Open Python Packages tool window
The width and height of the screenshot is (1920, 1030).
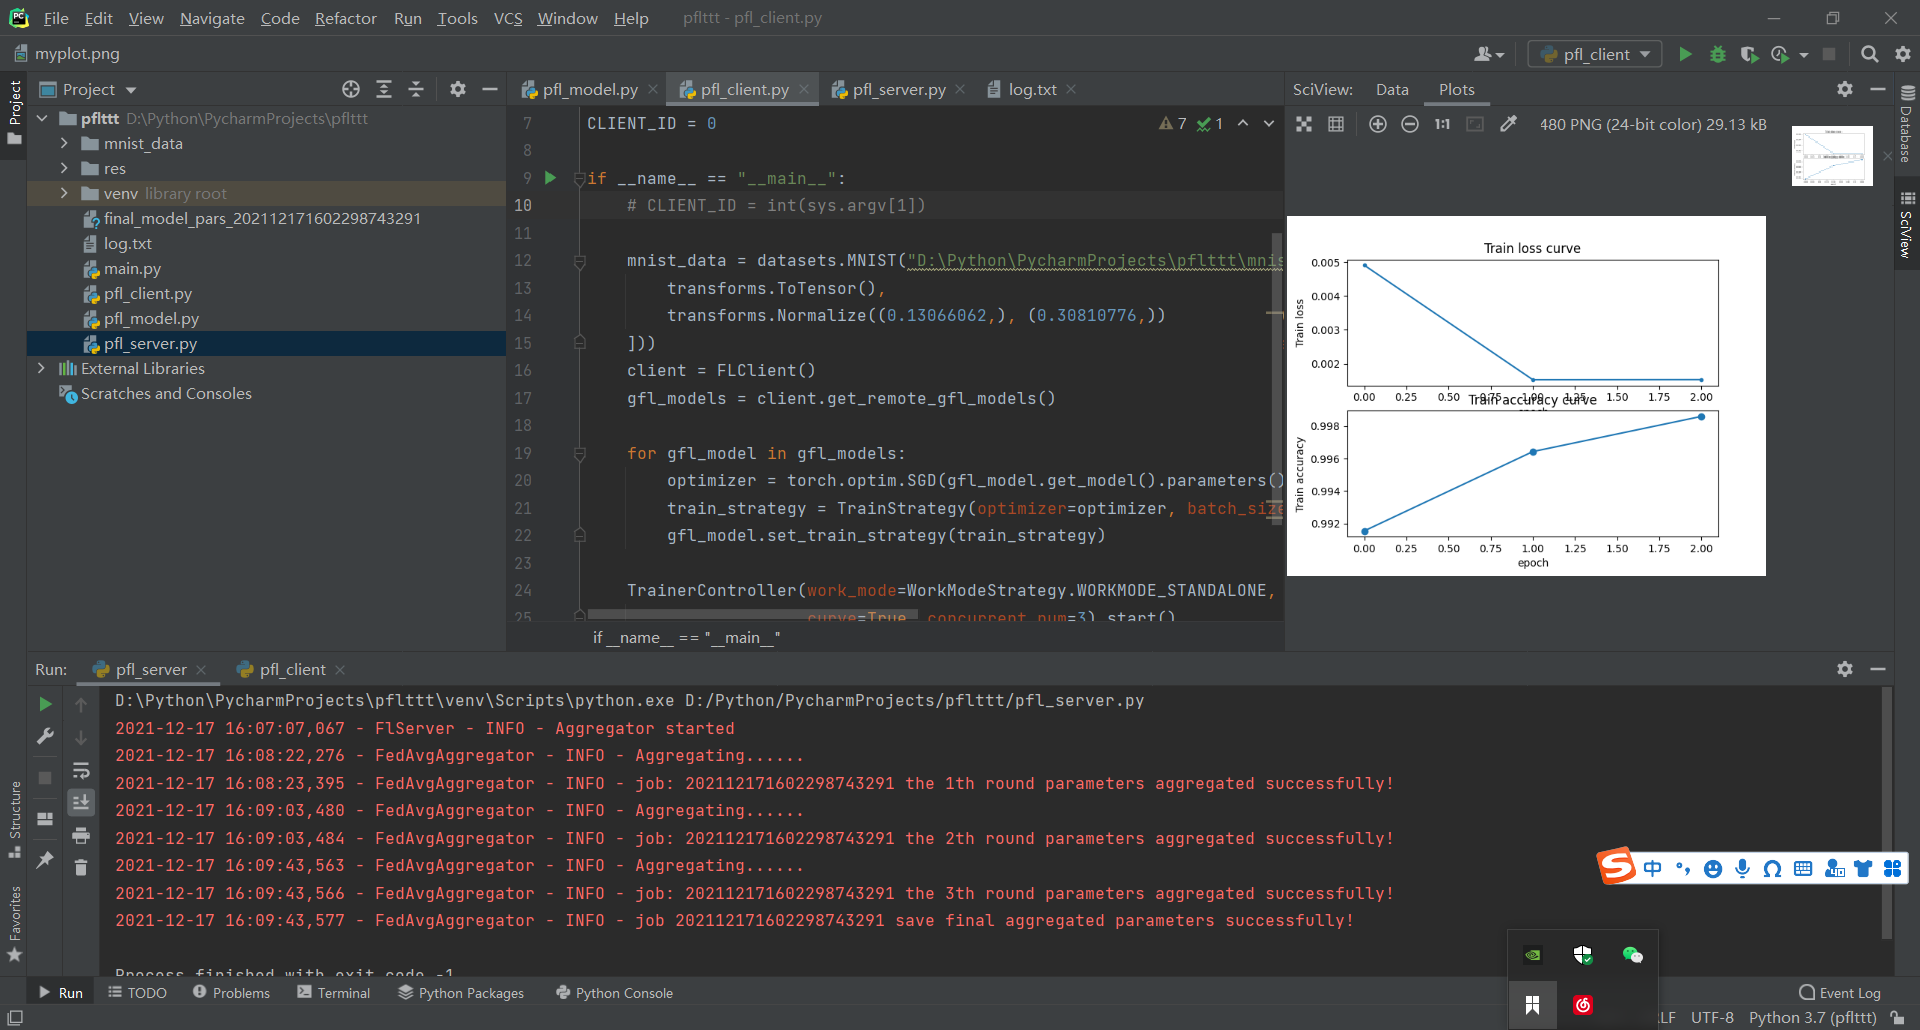point(461,992)
